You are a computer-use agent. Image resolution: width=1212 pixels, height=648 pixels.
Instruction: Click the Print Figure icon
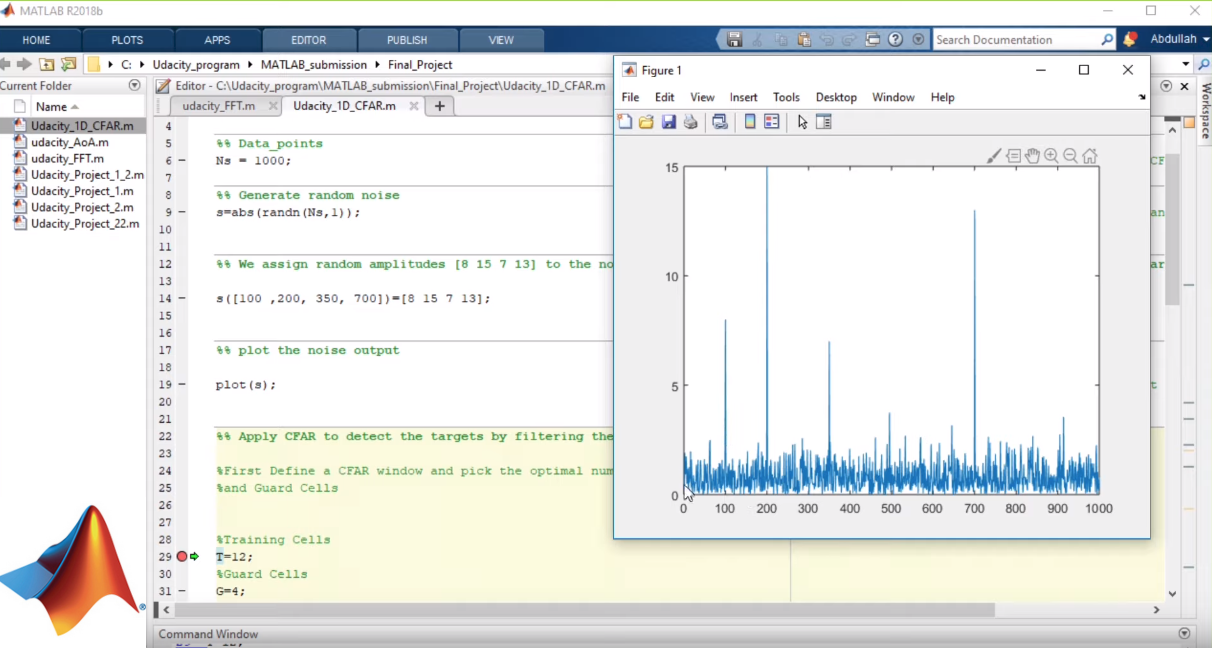pyautogui.click(x=689, y=122)
